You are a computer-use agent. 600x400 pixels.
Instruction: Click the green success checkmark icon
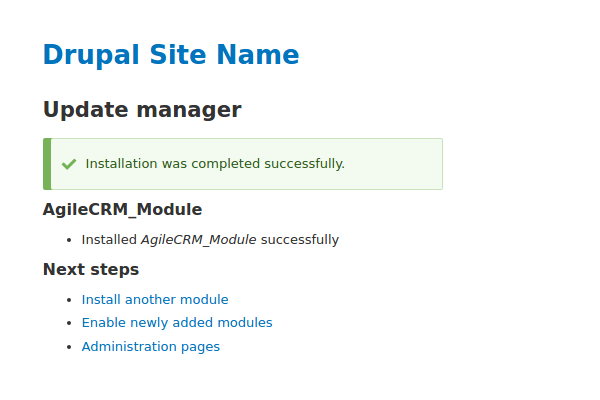point(69,164)
